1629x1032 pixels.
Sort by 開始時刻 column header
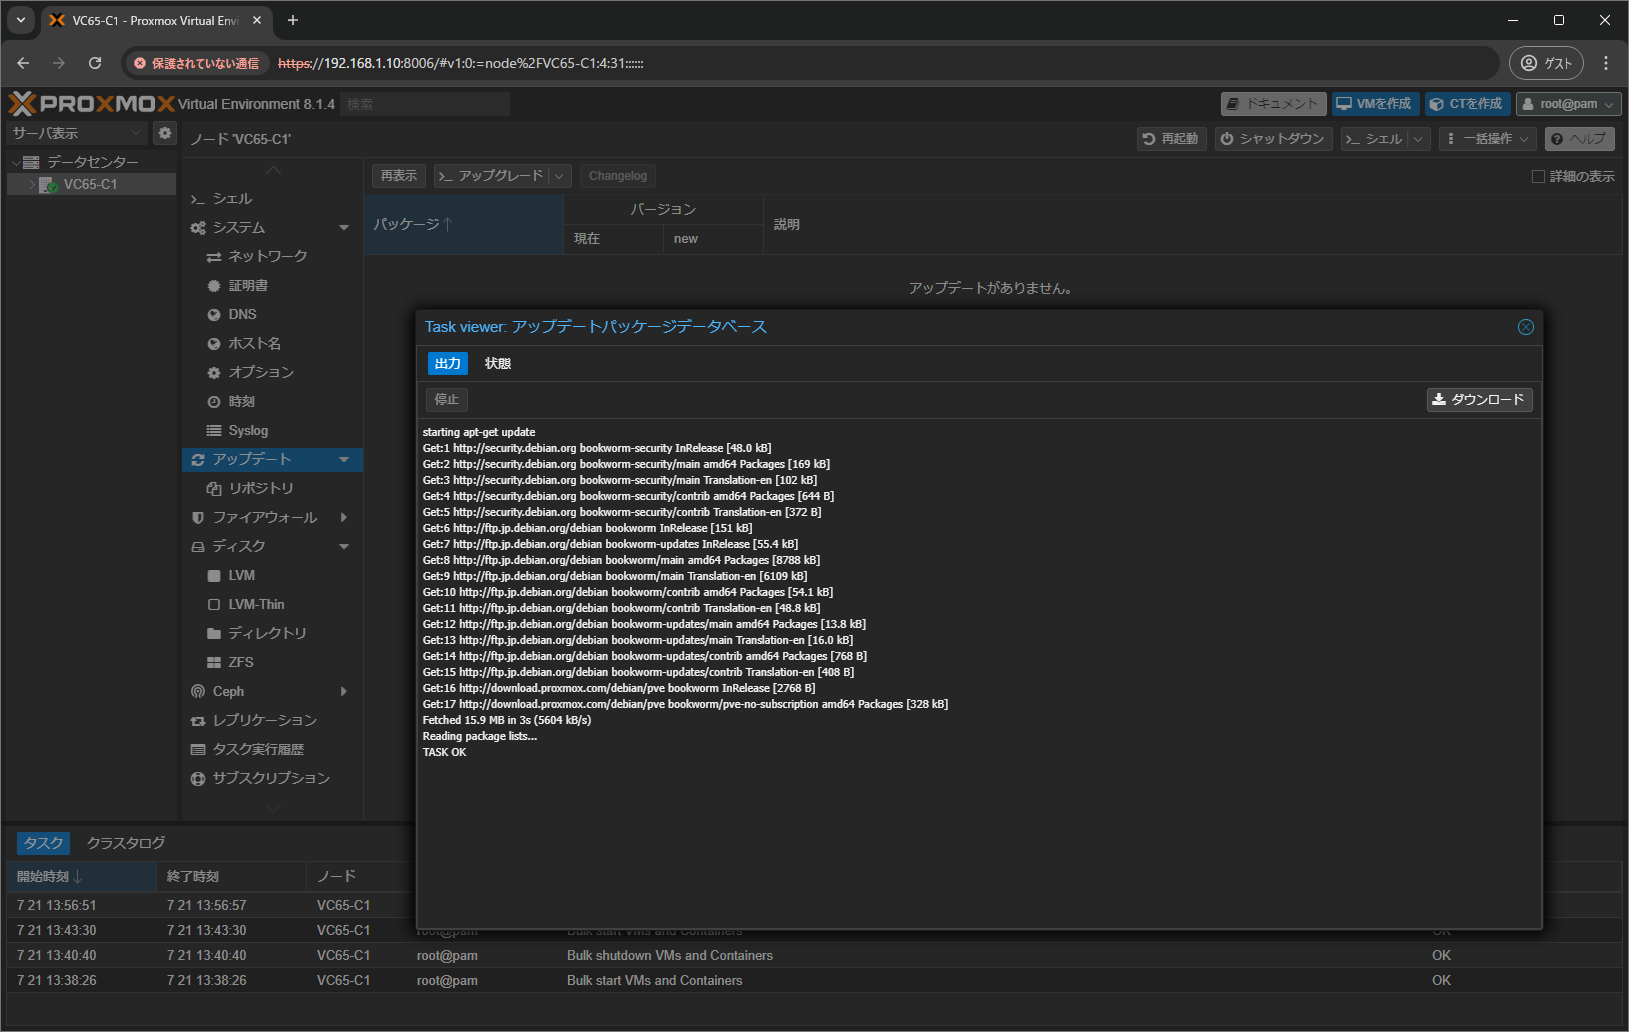click(81, 877)
